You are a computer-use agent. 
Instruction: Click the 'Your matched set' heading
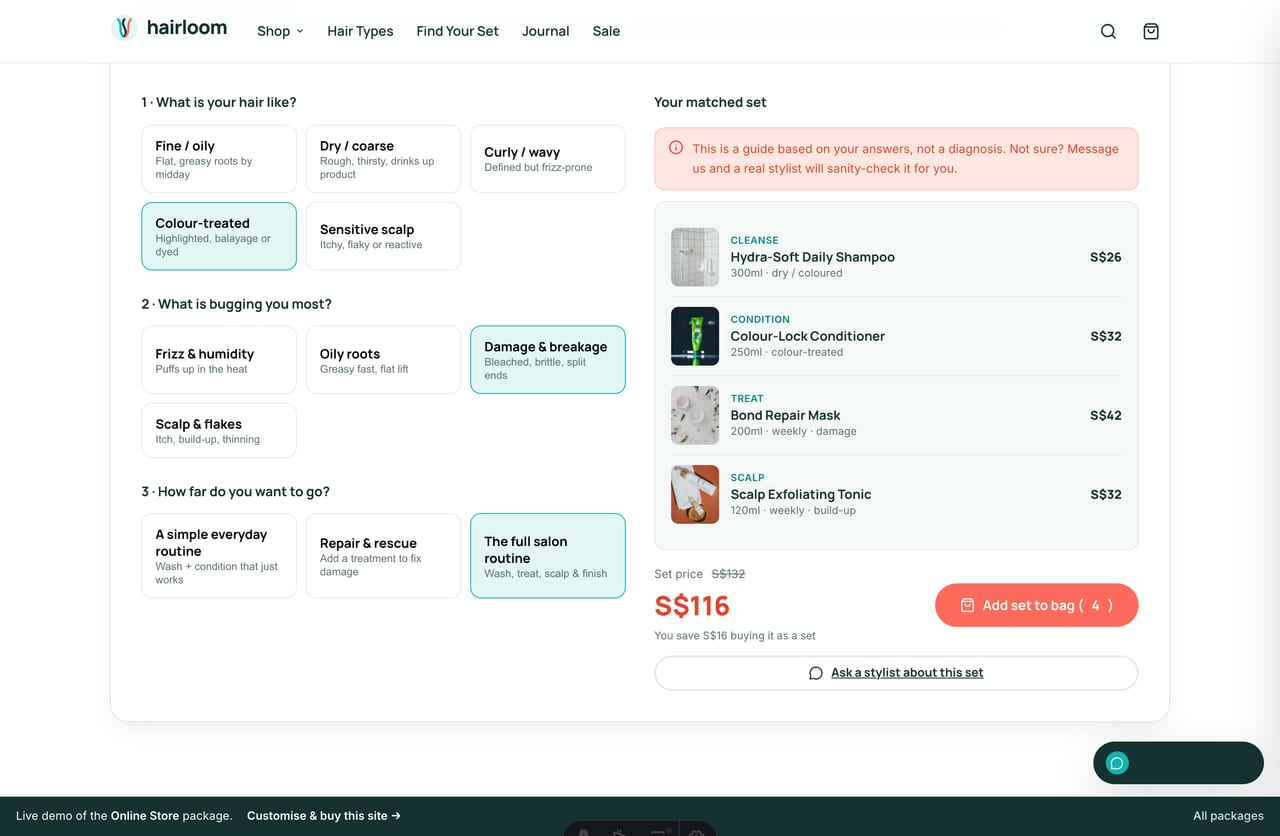click(x=710, y=102)
